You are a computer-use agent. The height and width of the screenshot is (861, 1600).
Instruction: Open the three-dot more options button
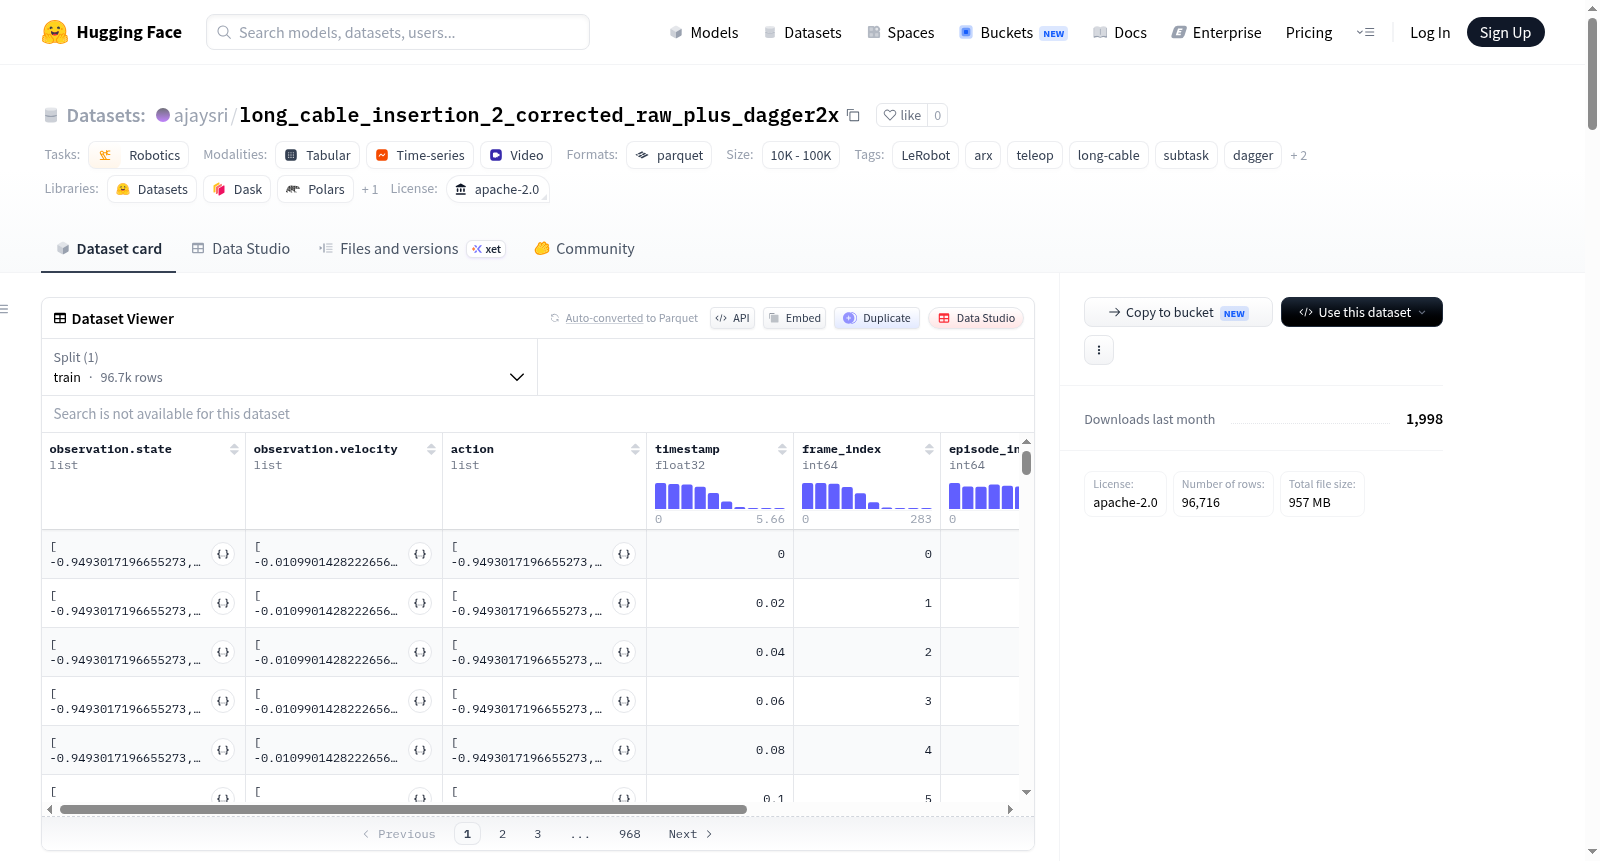click(1099, 350)
